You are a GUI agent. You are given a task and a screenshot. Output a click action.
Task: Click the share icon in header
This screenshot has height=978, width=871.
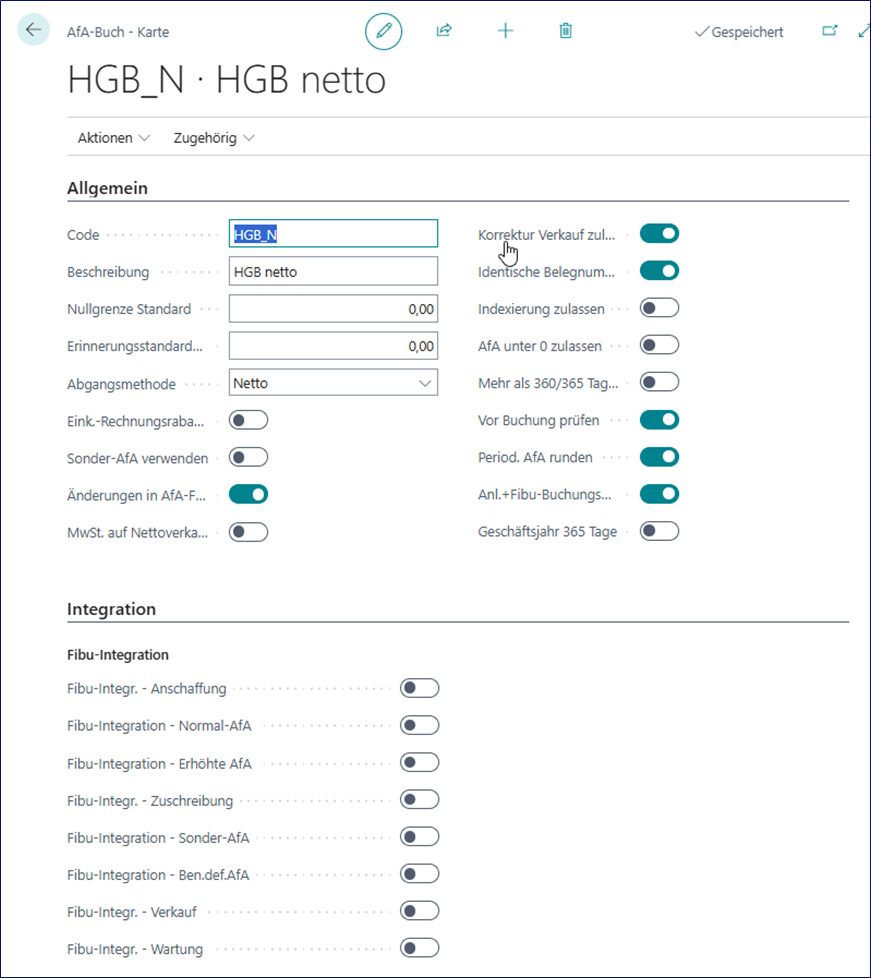pos(444,31)
